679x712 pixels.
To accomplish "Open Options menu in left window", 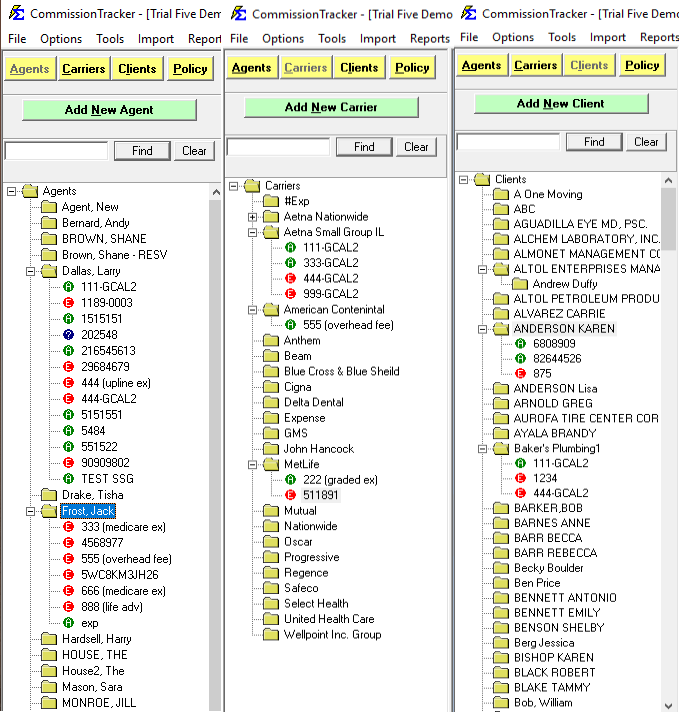I will click(61, 39).
